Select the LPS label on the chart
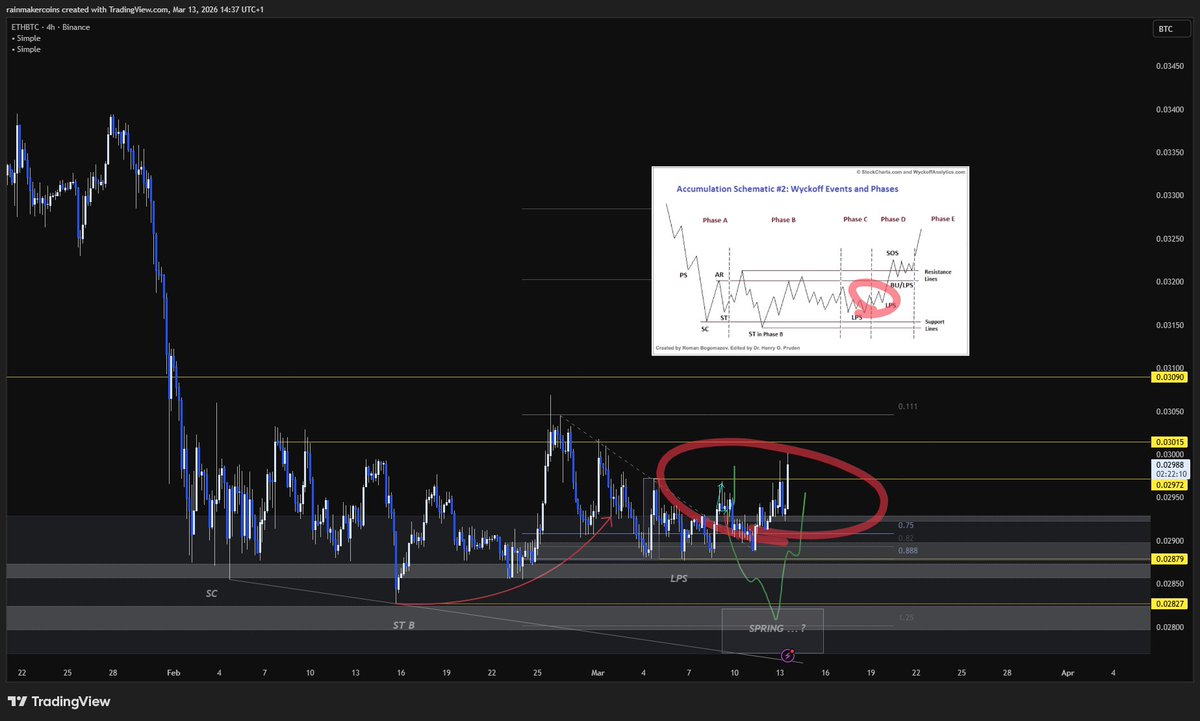 coord(678,577)
